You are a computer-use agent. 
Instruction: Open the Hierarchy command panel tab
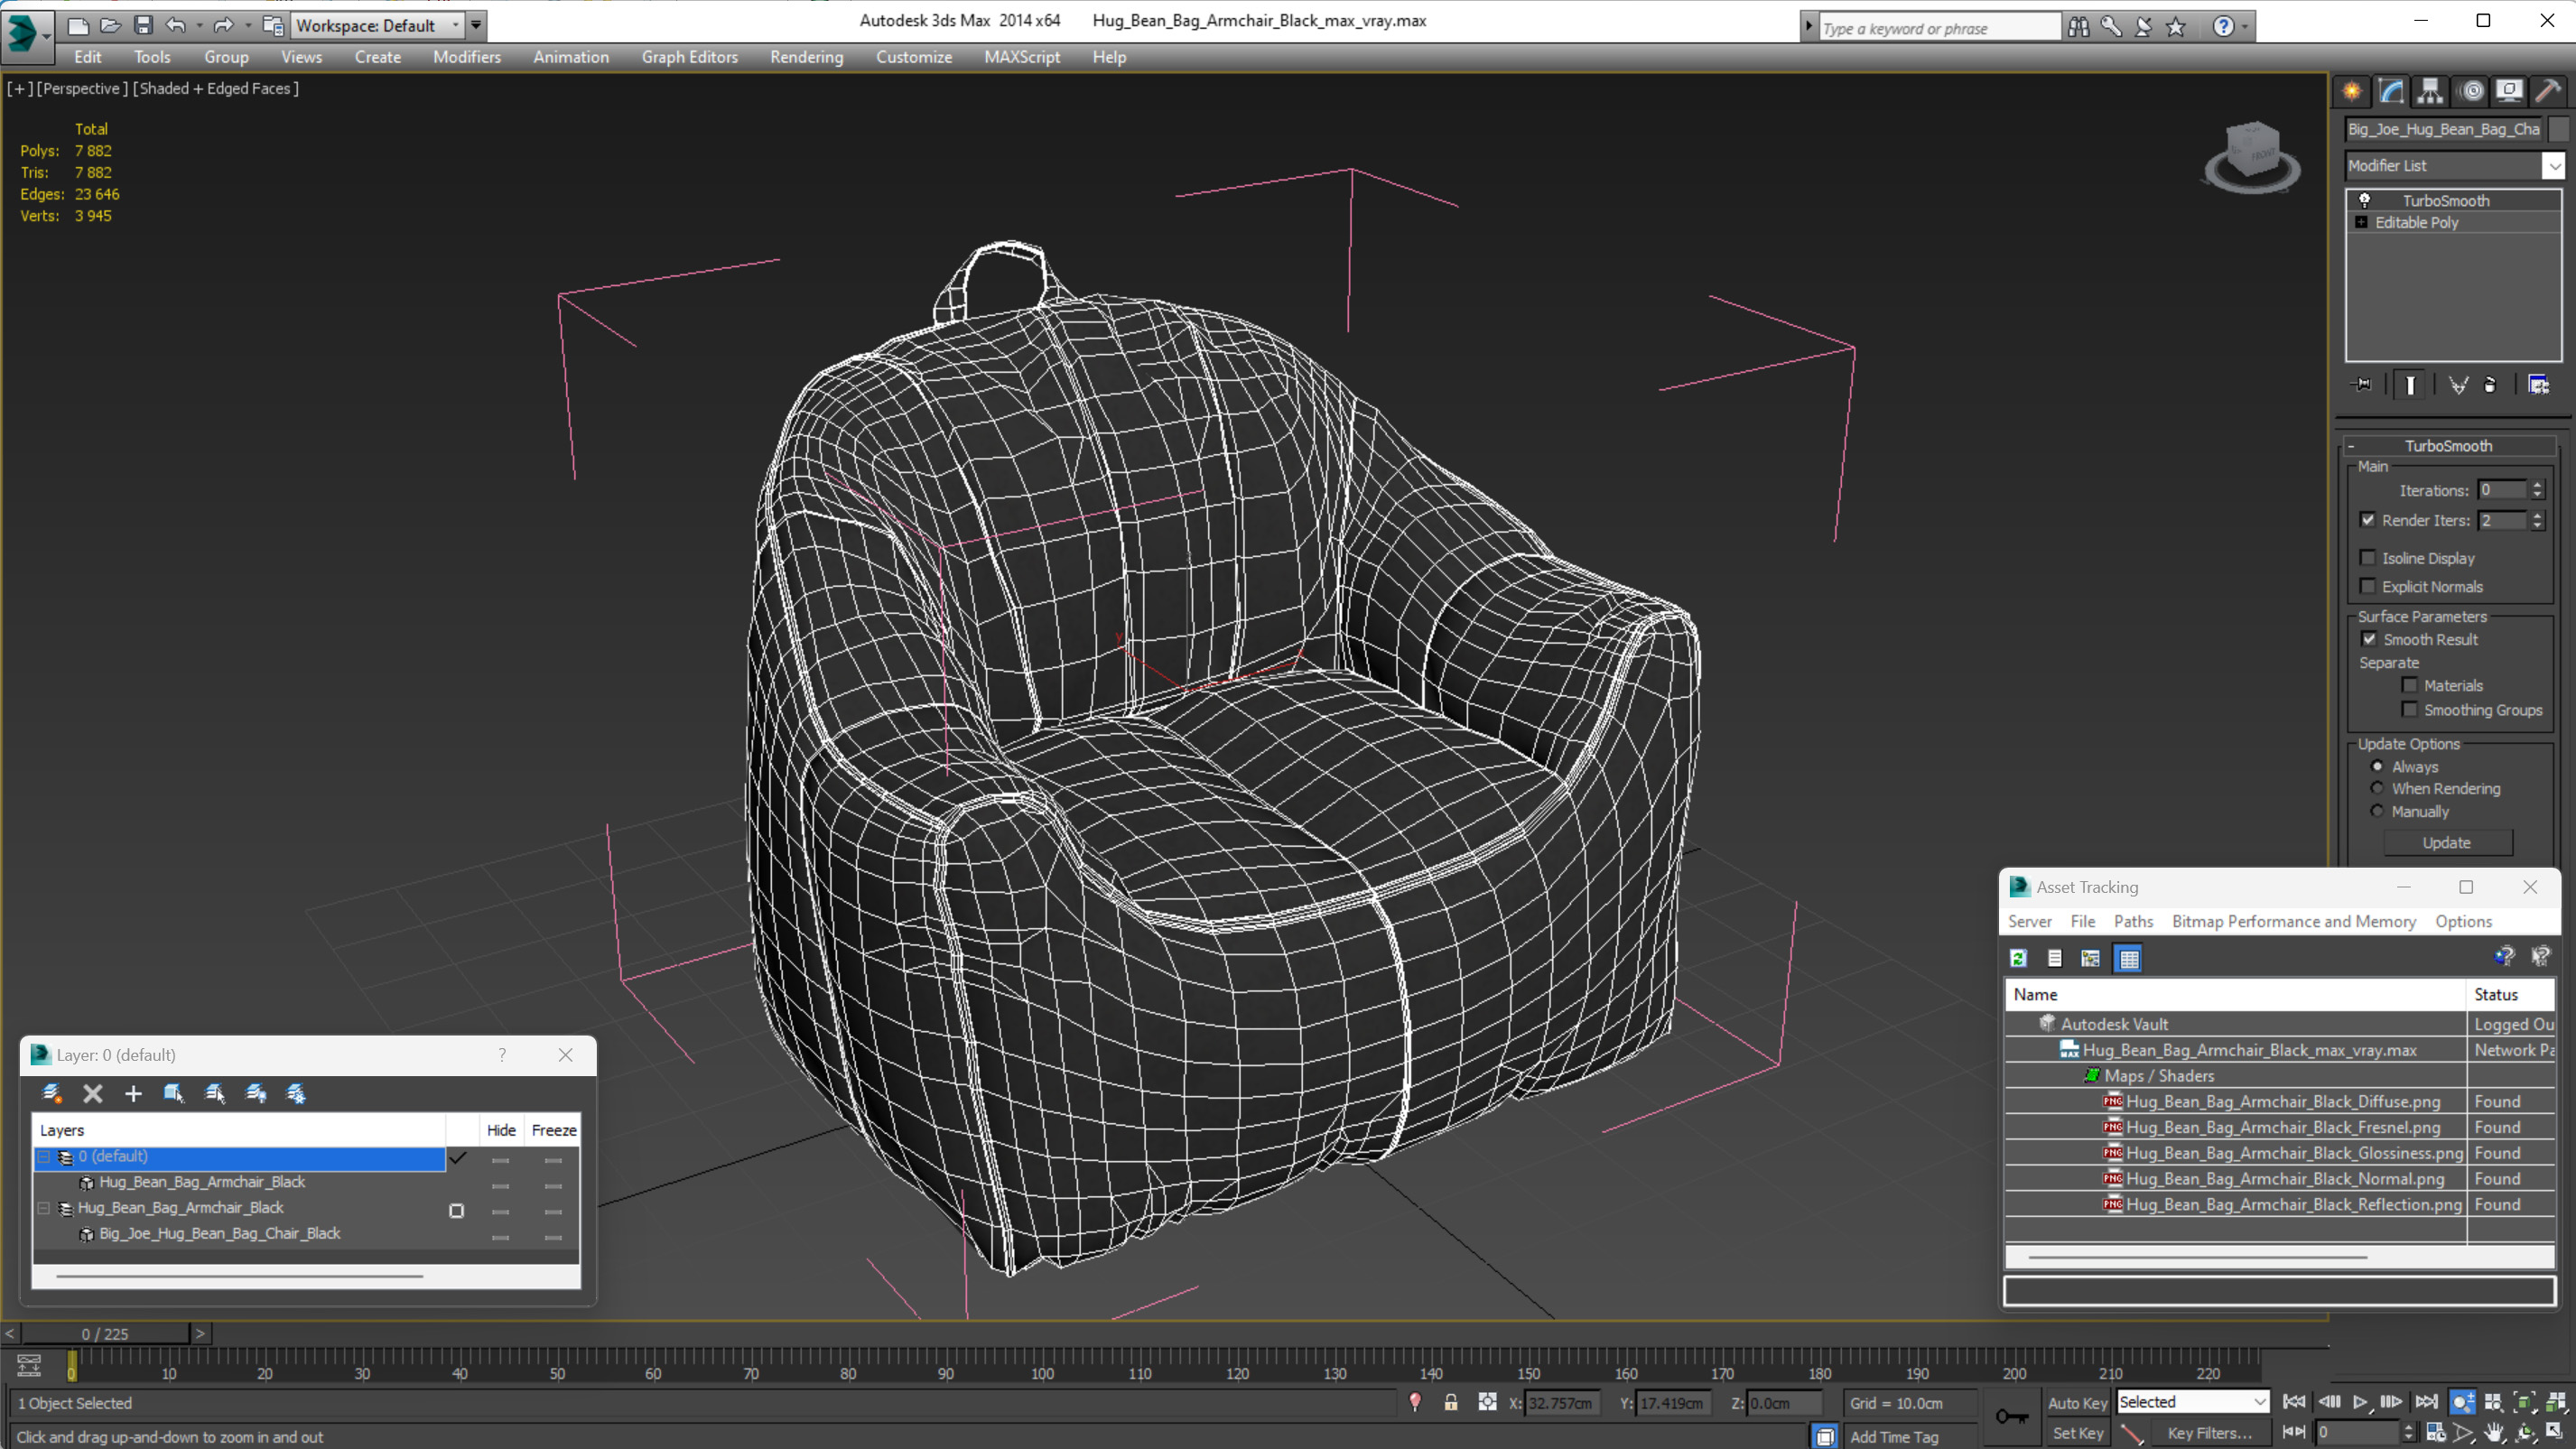tap(2430, 91)
